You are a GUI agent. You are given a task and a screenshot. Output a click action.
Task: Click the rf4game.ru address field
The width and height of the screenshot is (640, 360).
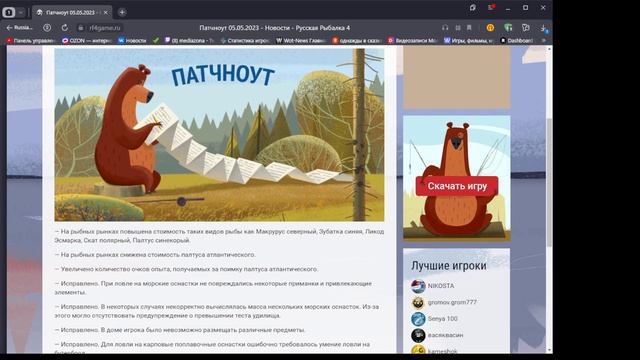pyautogui.click(x=105, y=28)
